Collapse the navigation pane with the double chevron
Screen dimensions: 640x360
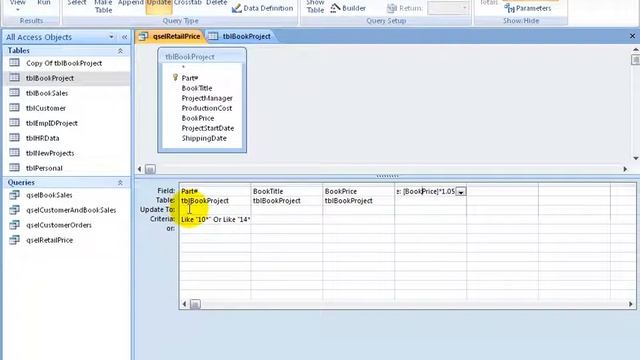pos(124,37)
